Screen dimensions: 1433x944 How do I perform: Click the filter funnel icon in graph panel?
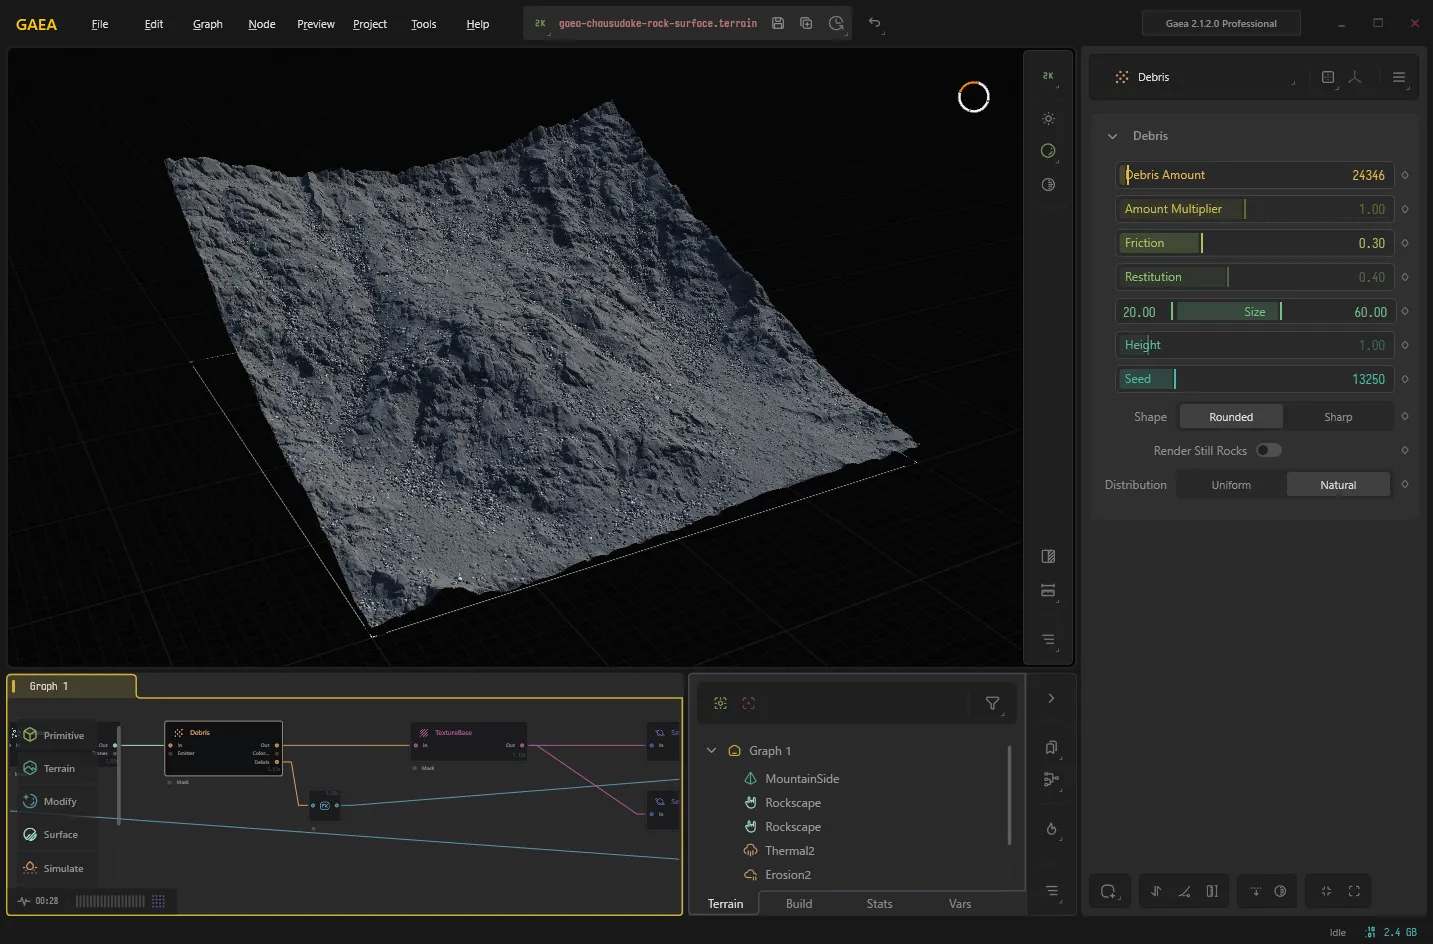pos(993,703)
